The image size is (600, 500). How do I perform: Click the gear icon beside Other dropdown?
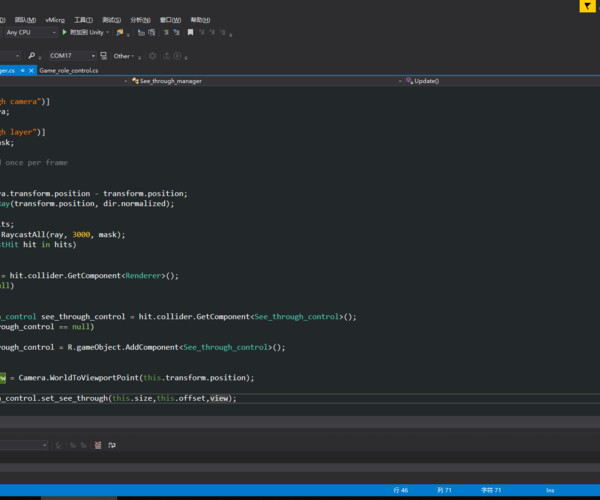[x=153, y=56]
